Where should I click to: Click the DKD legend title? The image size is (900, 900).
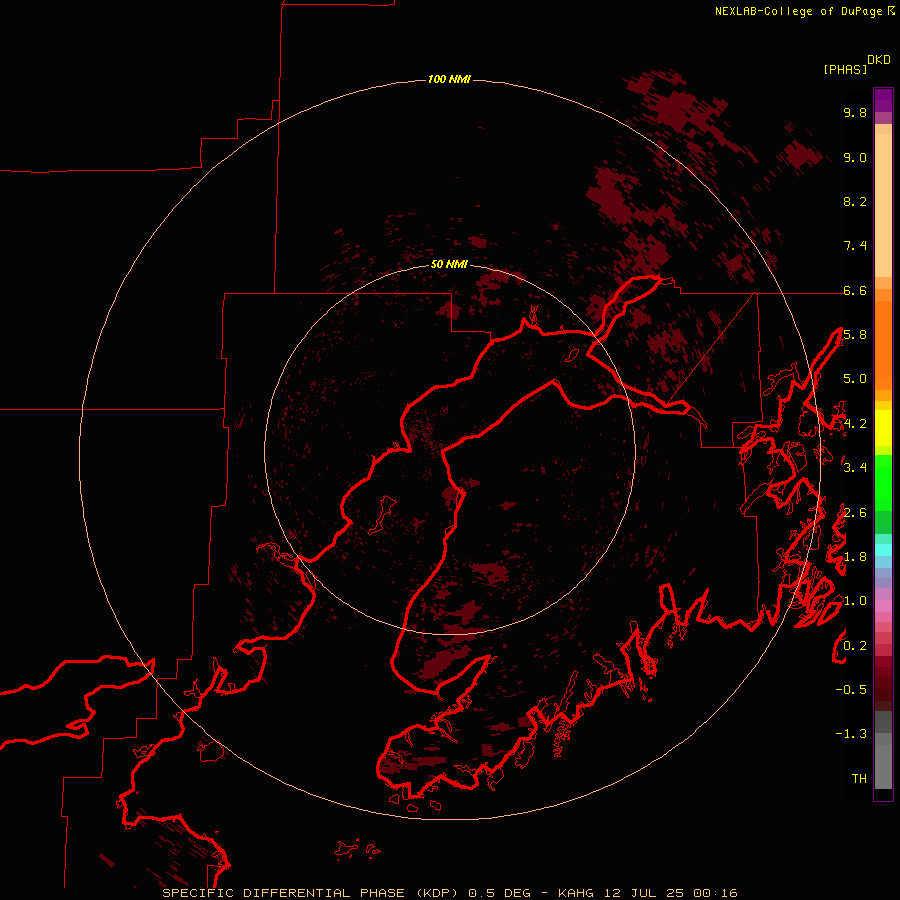click(879, 60)
